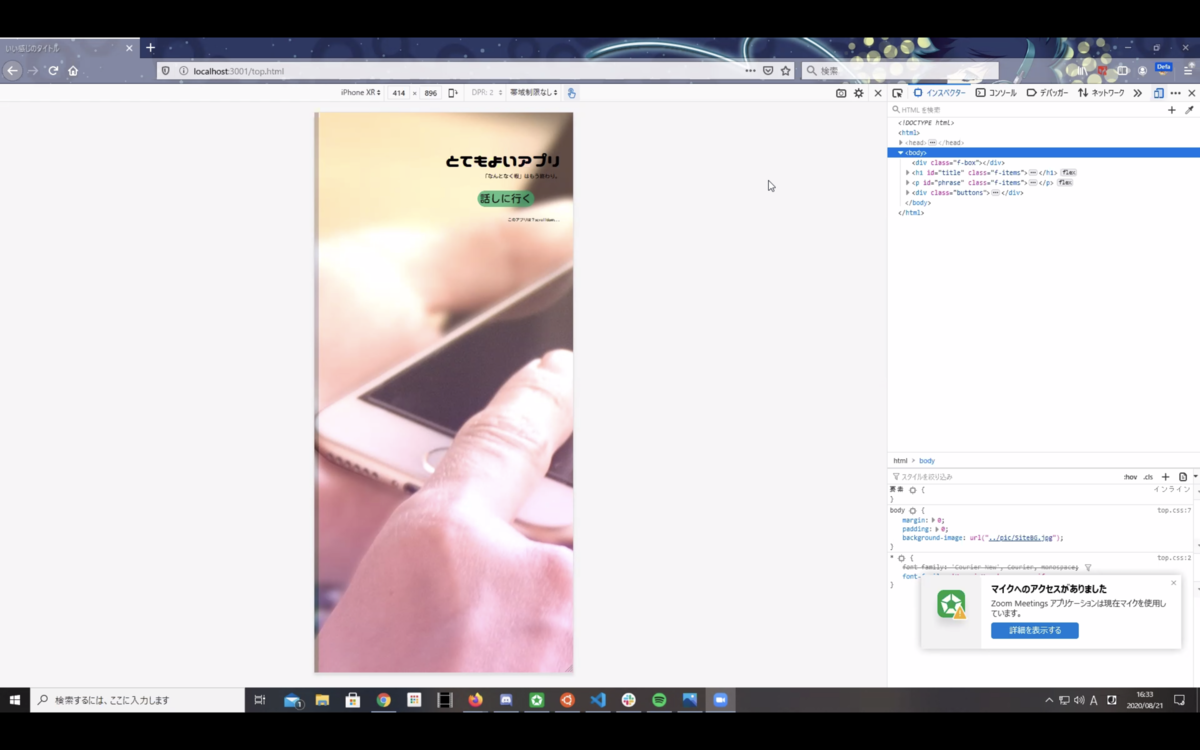Viewport: 1200px width, 750px height.
Task: Open the DPR dropdown
Action: tap(487, 93)
